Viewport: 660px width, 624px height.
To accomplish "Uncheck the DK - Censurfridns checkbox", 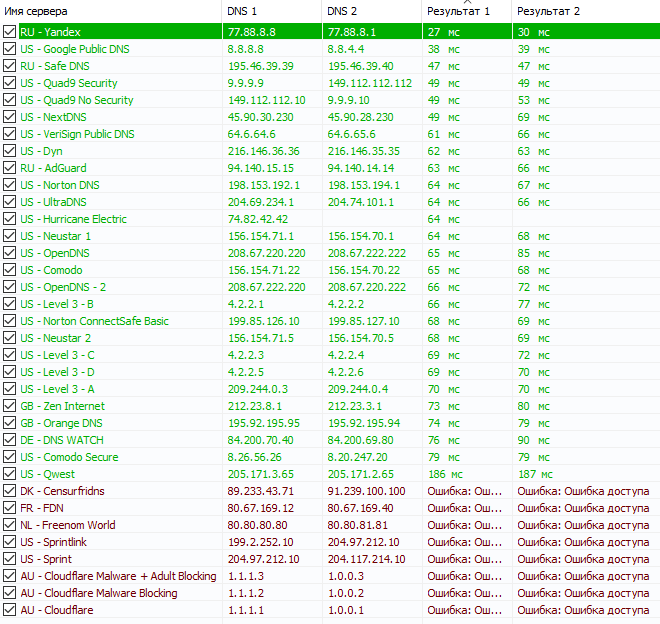I will coord(10,491).
